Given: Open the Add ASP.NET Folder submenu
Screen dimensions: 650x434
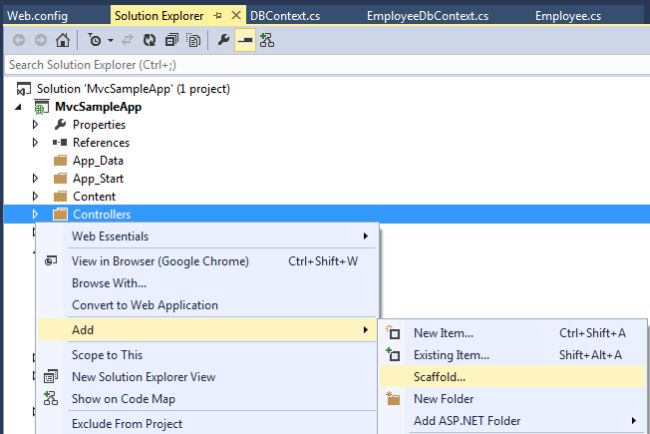Looking at the screenshot, I should tap(512, 421).
